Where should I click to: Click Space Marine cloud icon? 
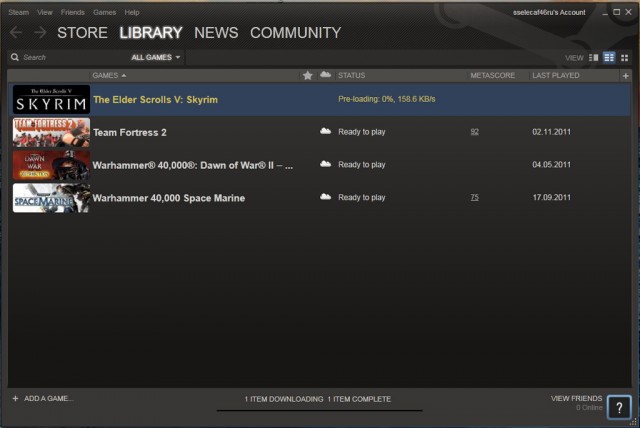point(325,197)
